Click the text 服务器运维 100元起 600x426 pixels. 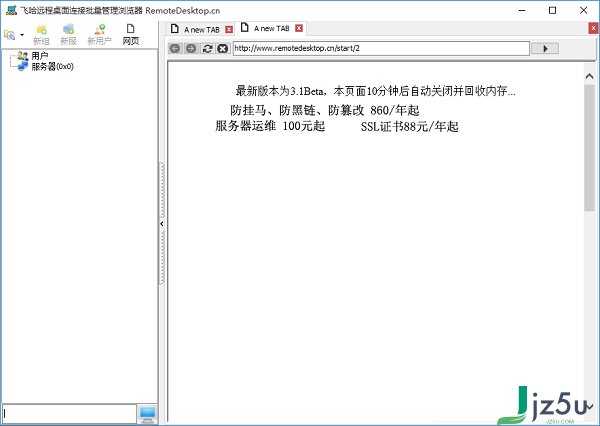click(x=270, y=126)
